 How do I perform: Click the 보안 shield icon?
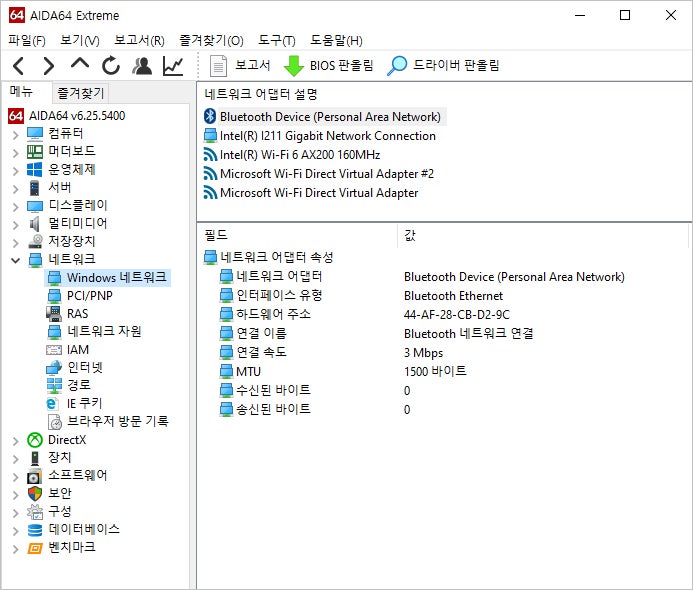[x=34, y=493]
